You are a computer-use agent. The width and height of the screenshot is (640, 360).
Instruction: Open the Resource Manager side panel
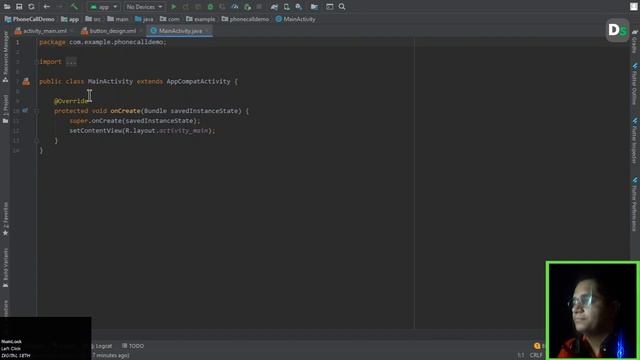pyautogui.click(x=5, y=56)
